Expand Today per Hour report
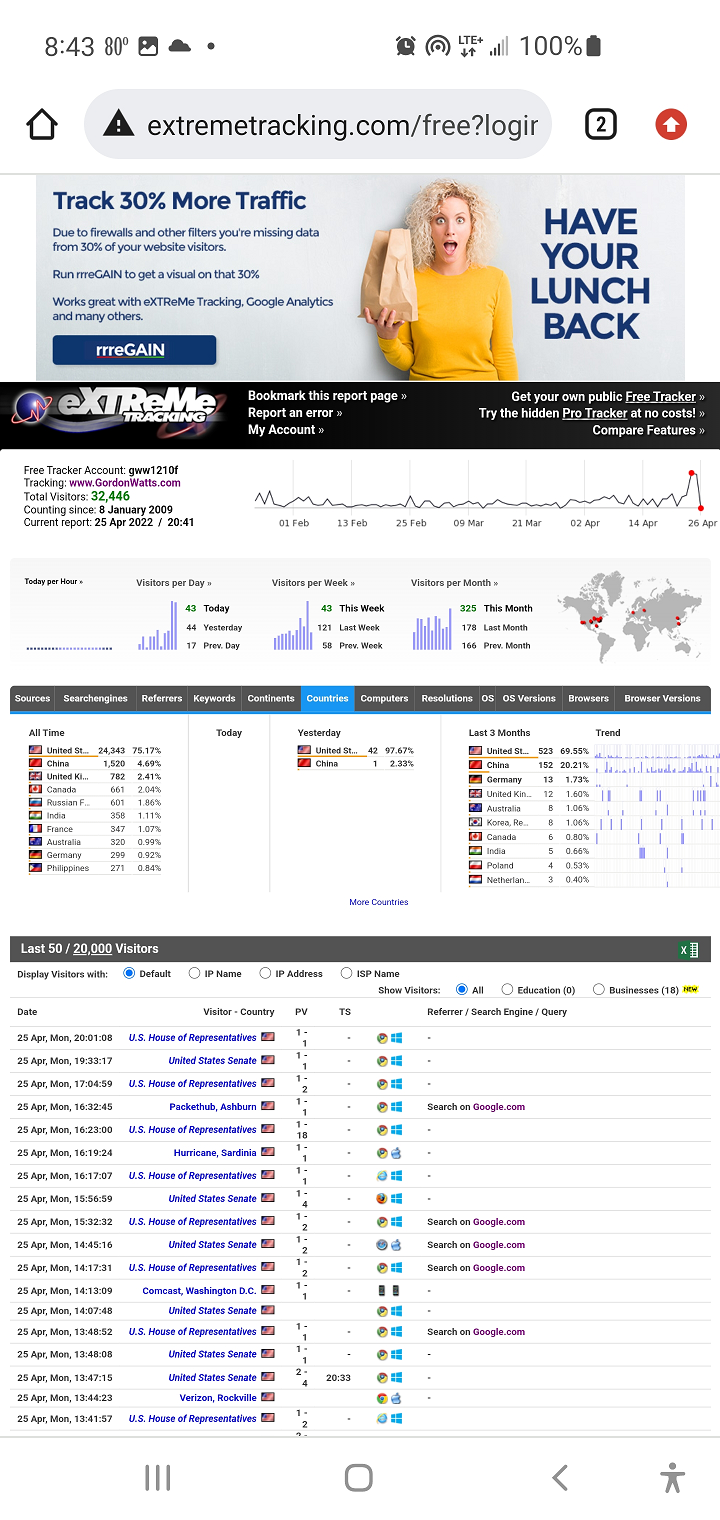 click(53, 582)
